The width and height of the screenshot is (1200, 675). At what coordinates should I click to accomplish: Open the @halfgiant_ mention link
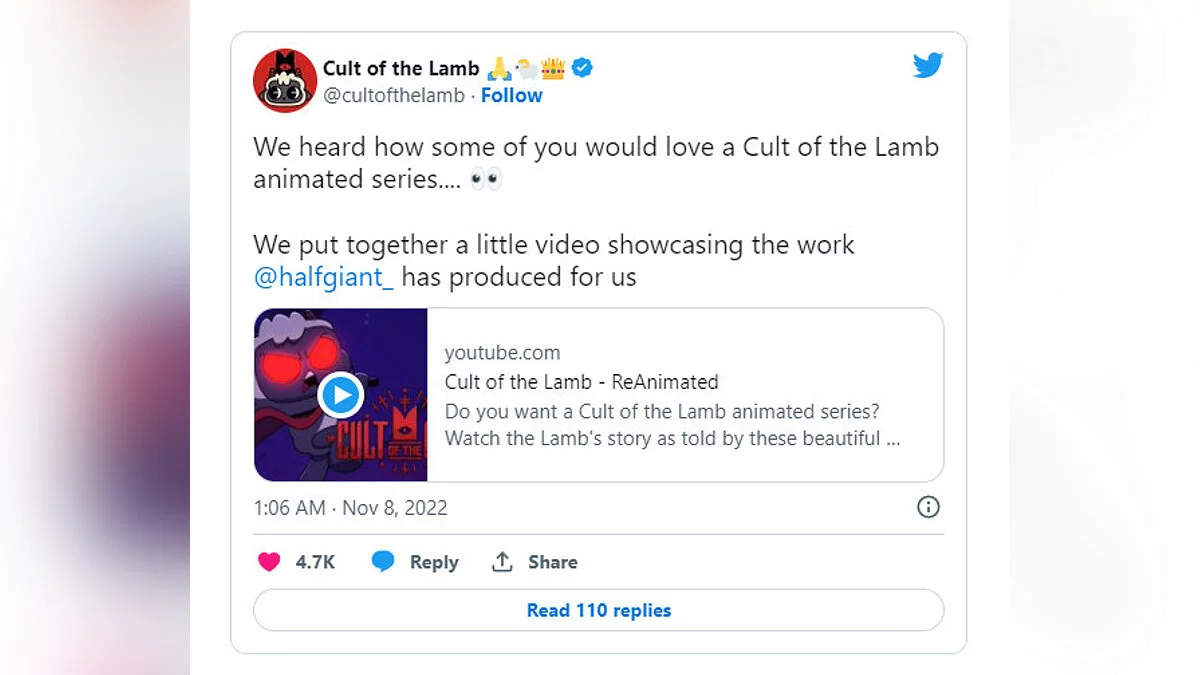coord(324,277)
